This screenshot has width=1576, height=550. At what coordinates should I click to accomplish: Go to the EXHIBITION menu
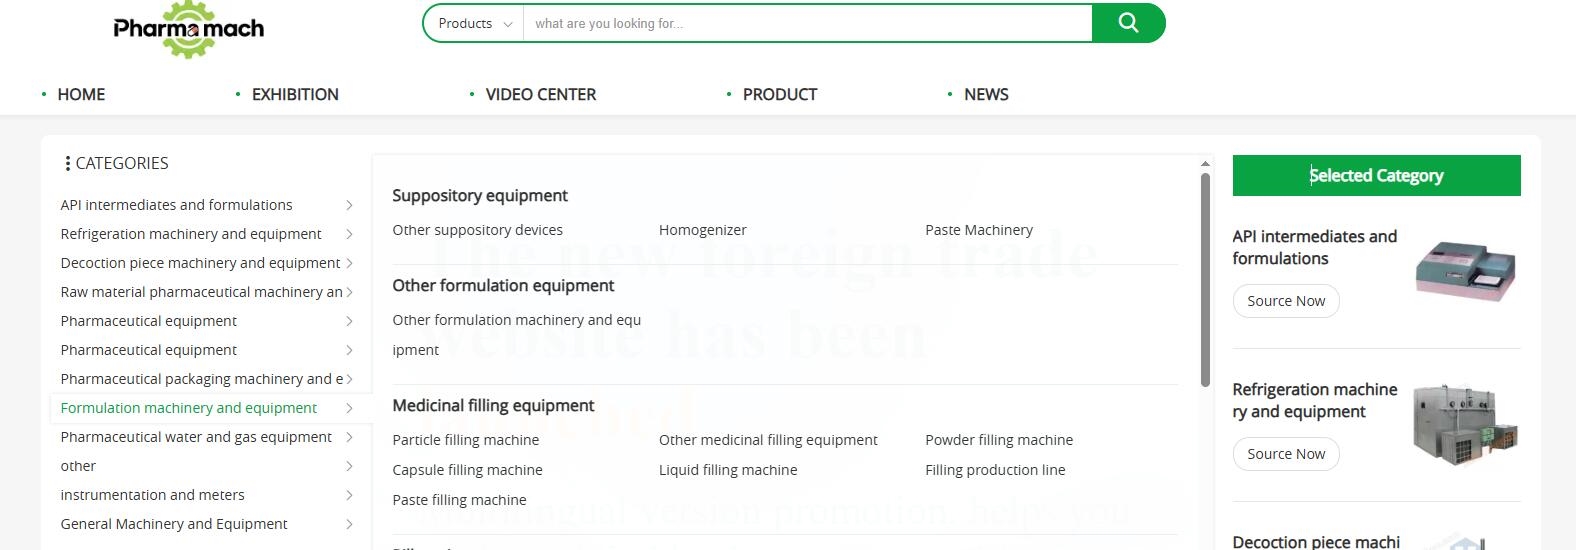click(x=295, y=94)
